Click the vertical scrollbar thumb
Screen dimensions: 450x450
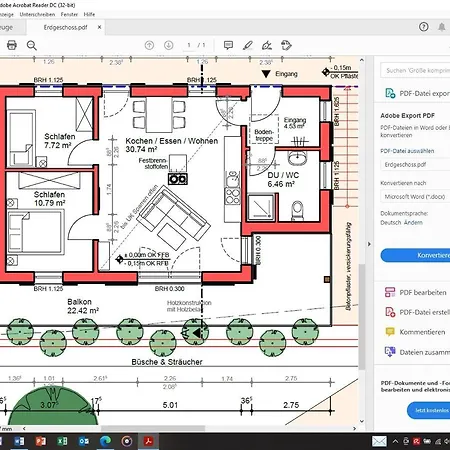pyautogui.click(x=362, y=316)
